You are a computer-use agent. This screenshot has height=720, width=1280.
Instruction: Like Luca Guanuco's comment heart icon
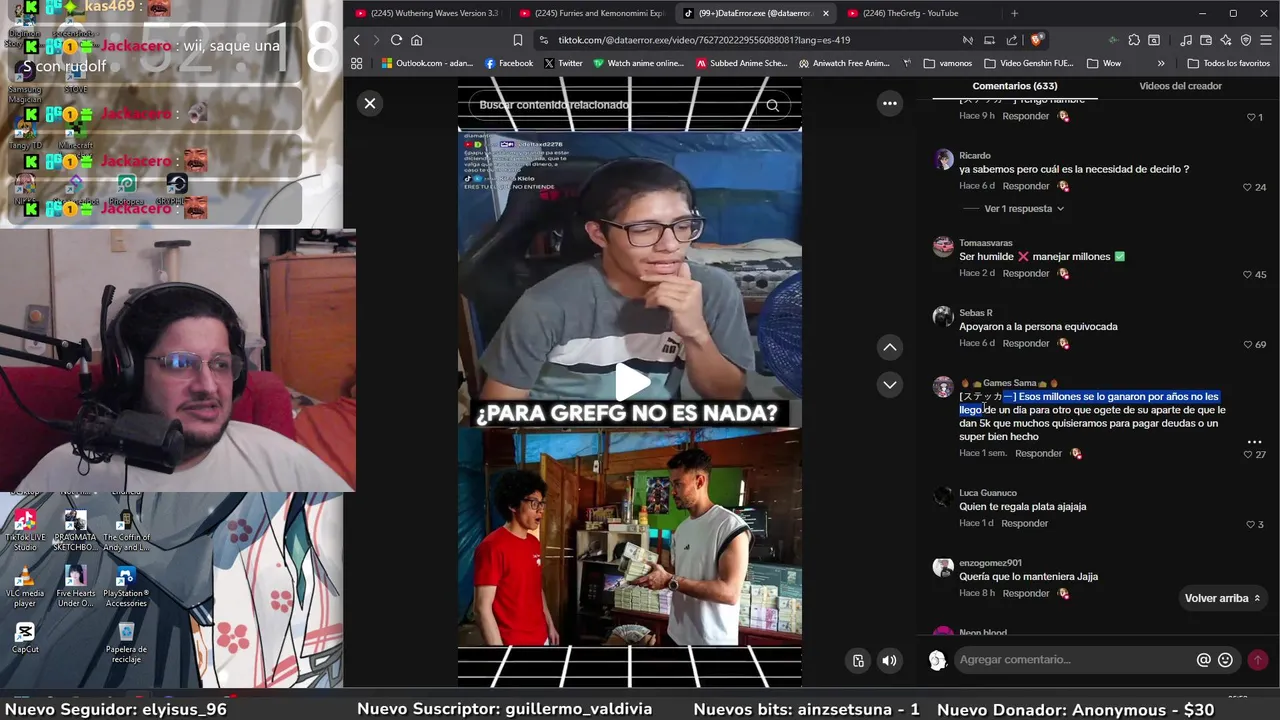click(x=1250, y=524)
